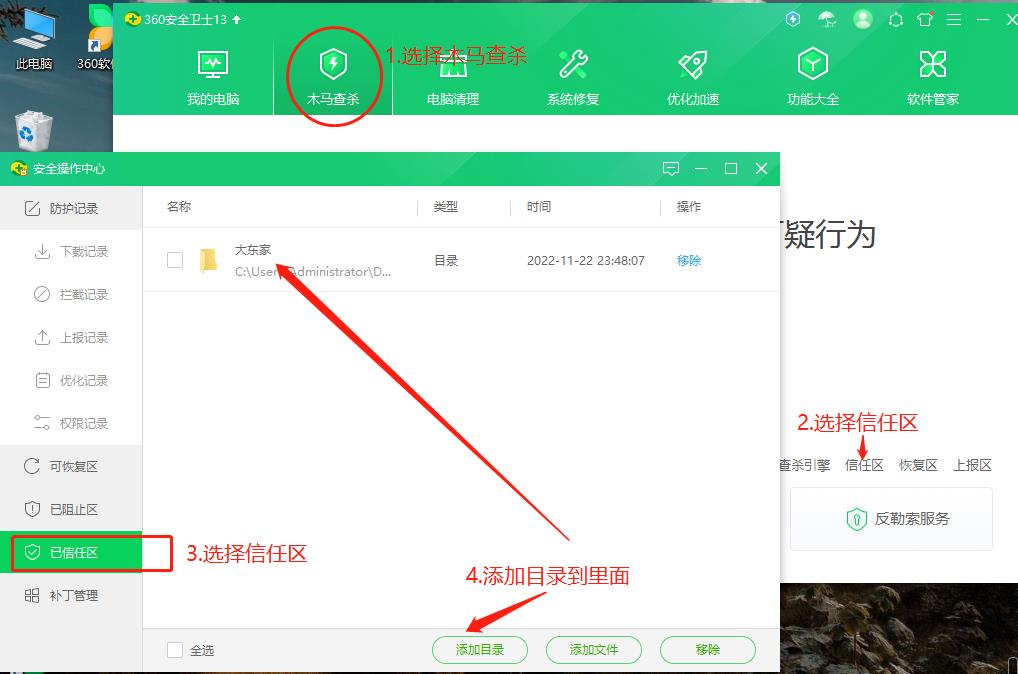Open 补丁管理 sidebar item
This screenshot has height=674, width=1018.
(x=72, y=595)
